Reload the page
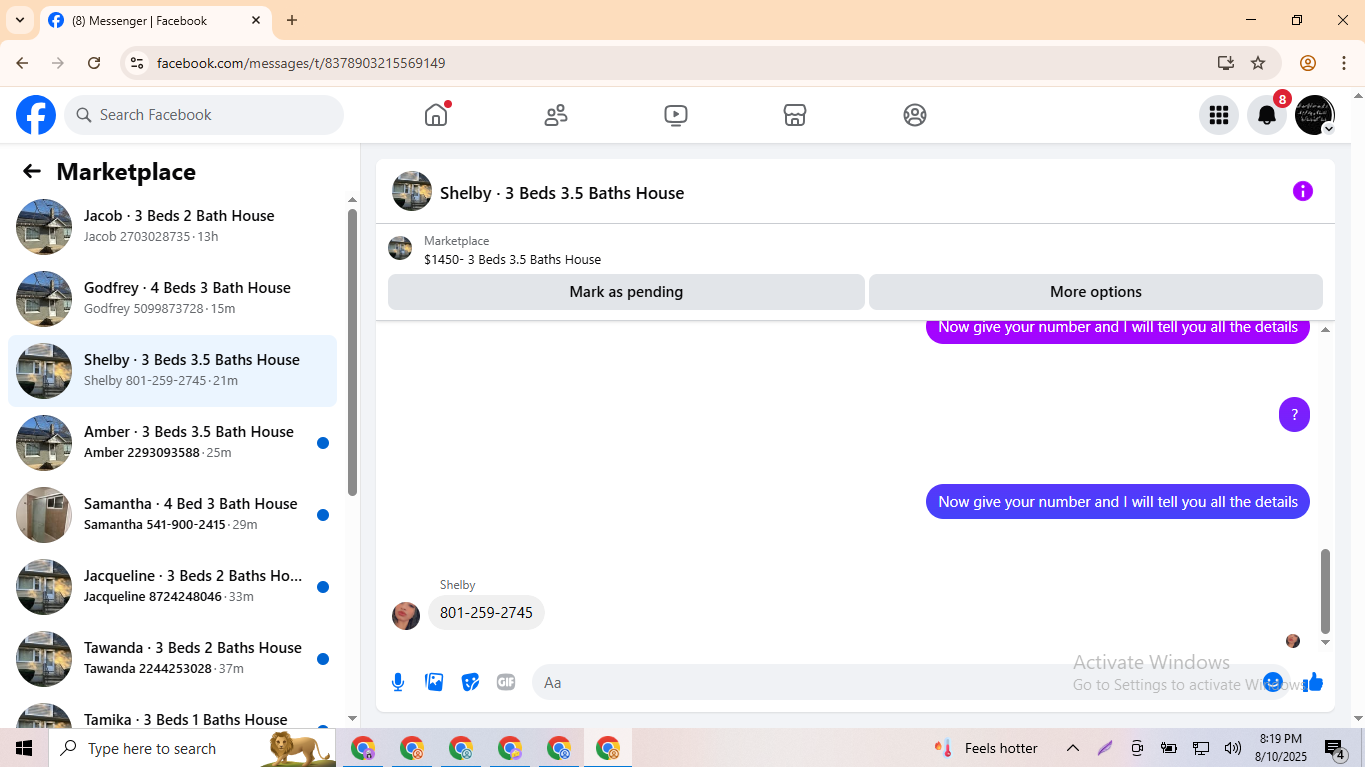The height and width of the screenshot is (767, 1365). pyautogui.click(x=94, y=63)
